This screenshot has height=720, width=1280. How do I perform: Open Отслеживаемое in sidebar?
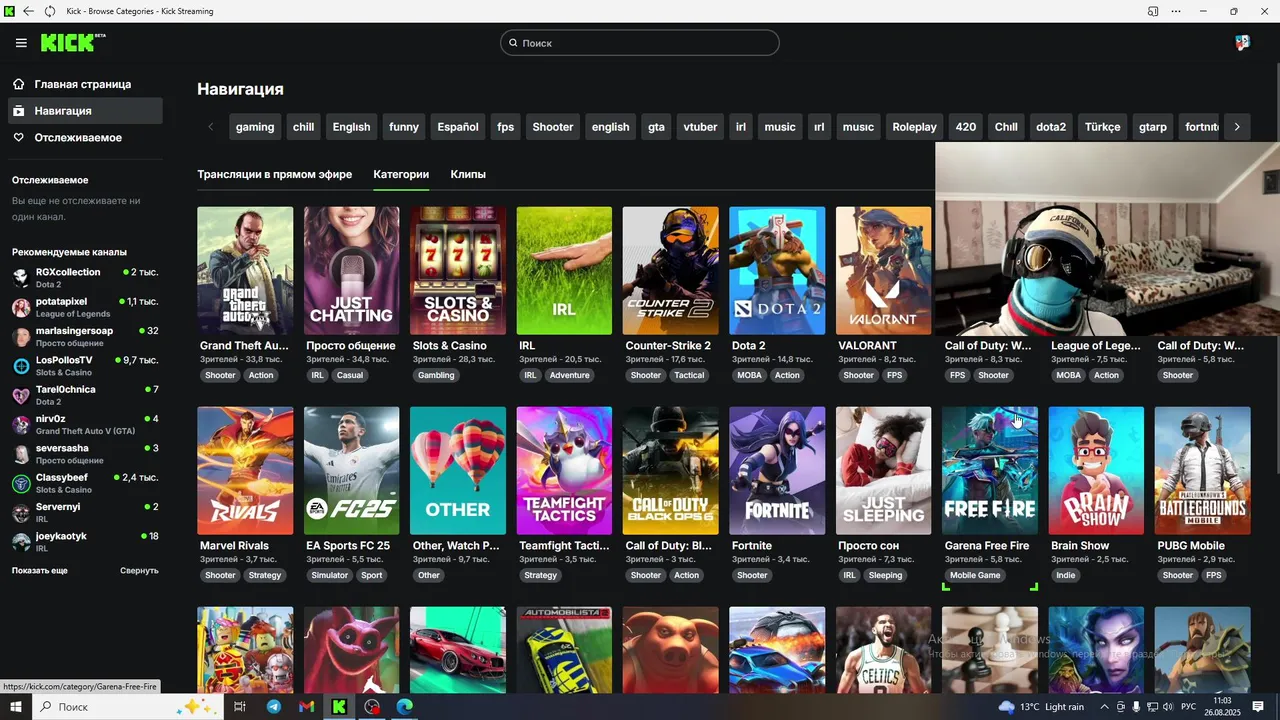click(84, 137)
